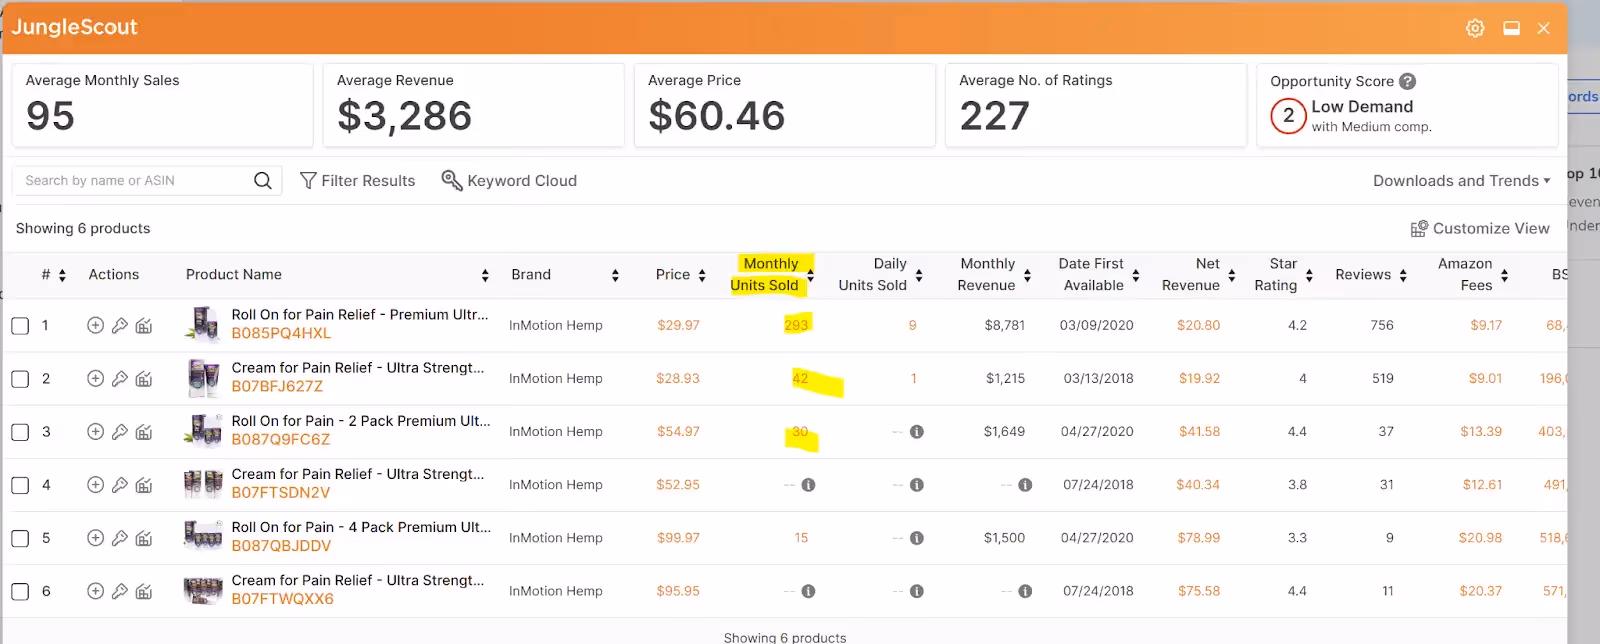Image resolution: width=1600 pixels, height=644 pixels.
Task: Sort by Star Rating arrows
Action: [1310, 275]
